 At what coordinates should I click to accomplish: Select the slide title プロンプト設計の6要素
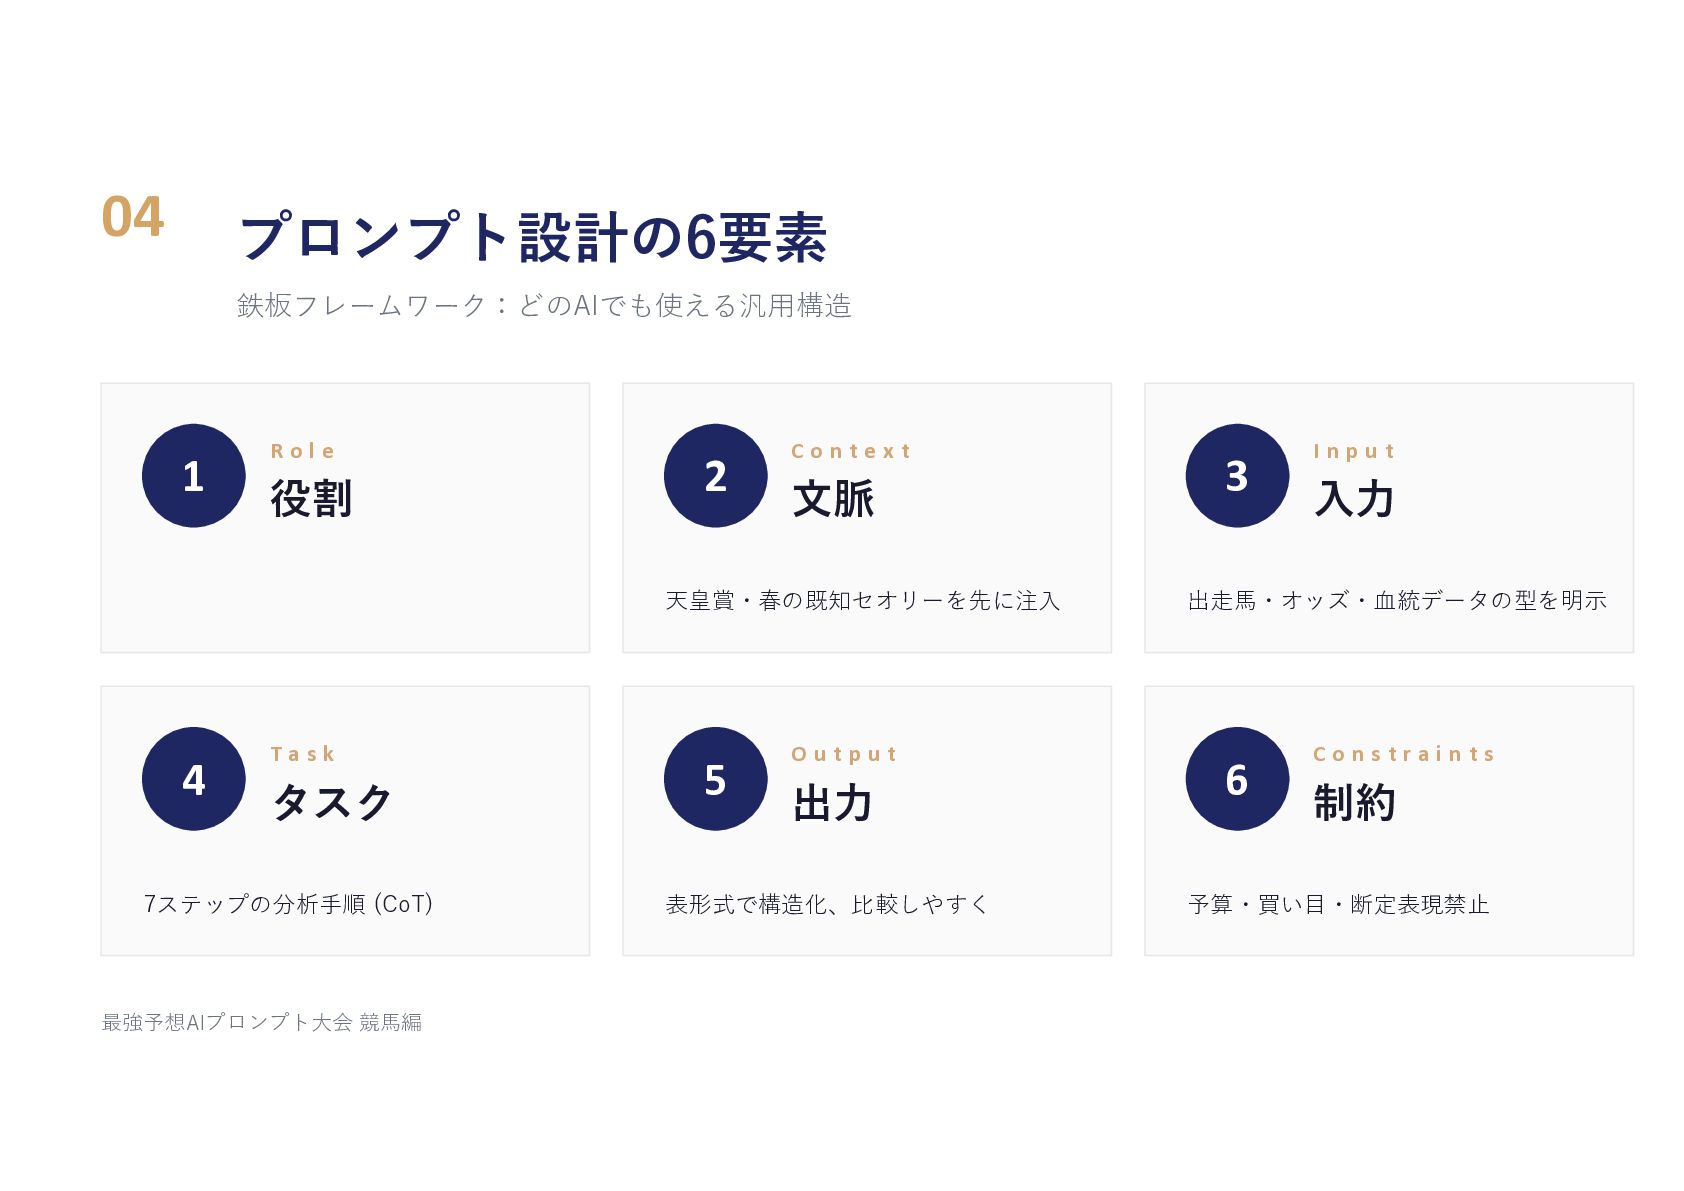coord(532,237)
